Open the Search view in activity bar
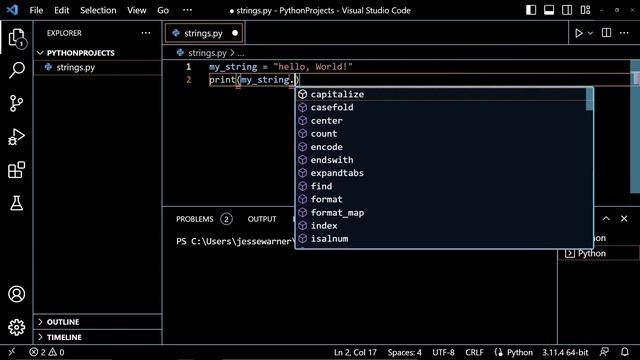640x360 pixels. [x=17, y=70]
